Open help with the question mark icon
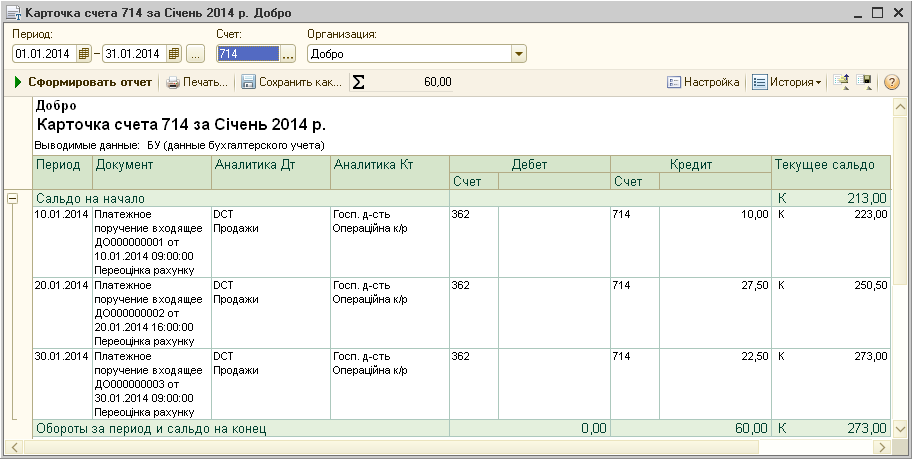The image size is (912, 459). [892, 82]
